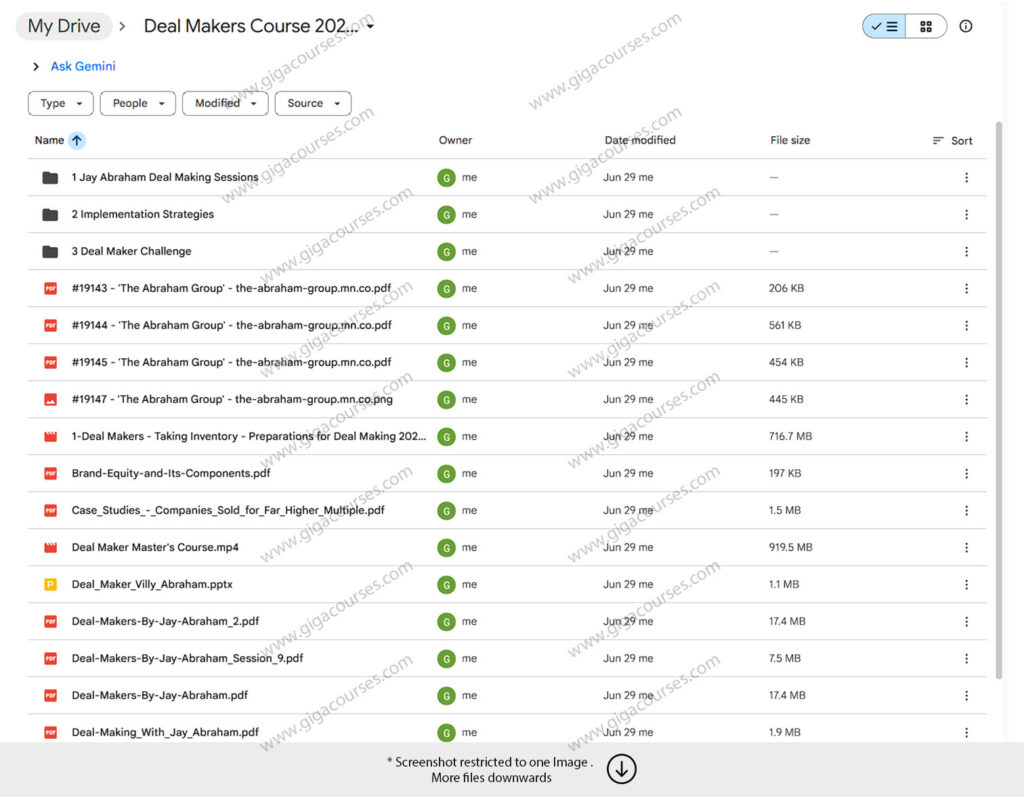1024x797 pixels.
Task: Switch to grid layout view
Action: pos(925,26)
